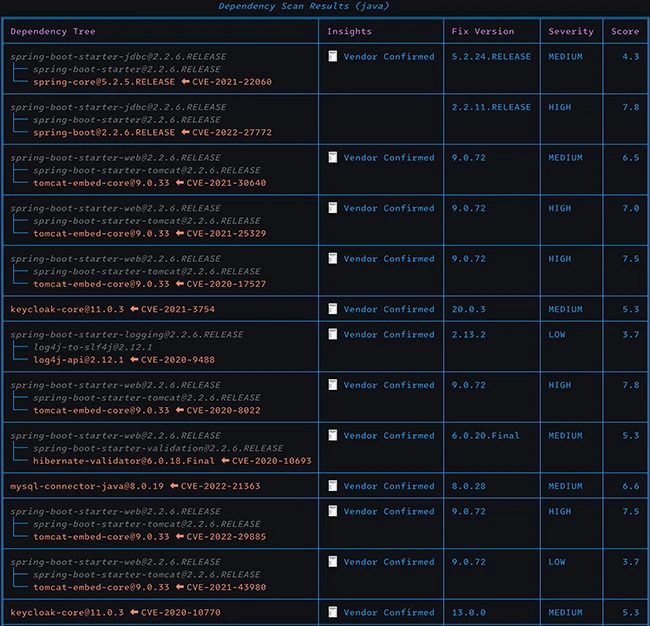The width and height of the screenshot is (650, 626).
Task: Click CVE-2022-27772 identifier
Action: click(x=232, y=133)
